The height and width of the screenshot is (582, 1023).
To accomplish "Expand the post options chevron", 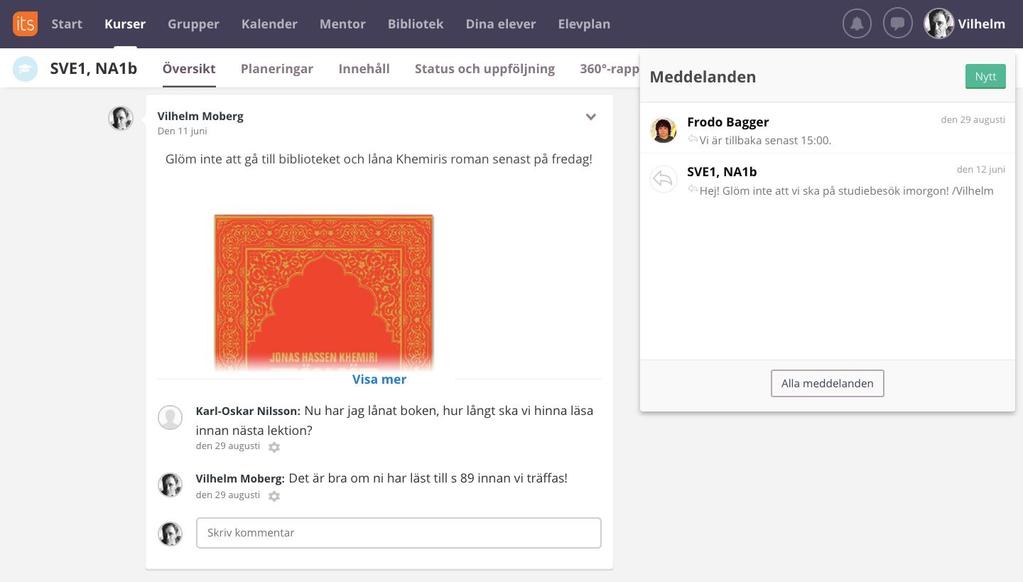I will (x=590, y=117).
